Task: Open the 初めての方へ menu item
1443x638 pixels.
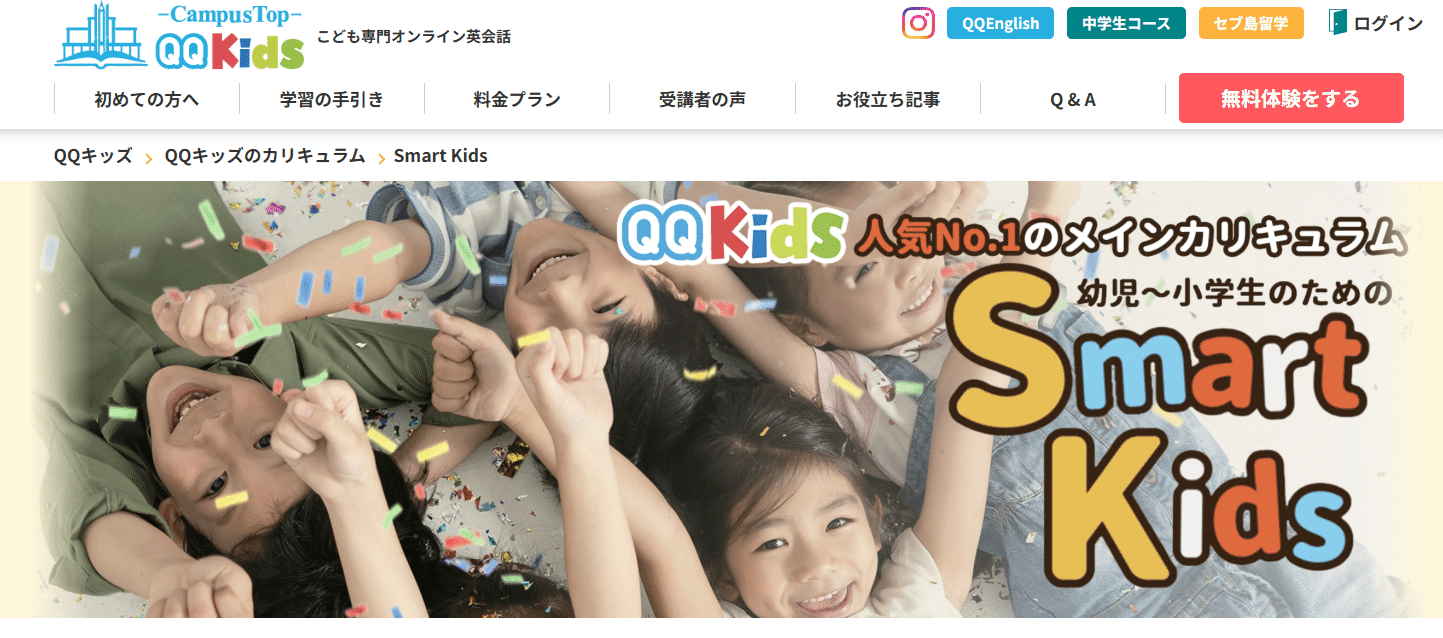Action: (147, 99)
